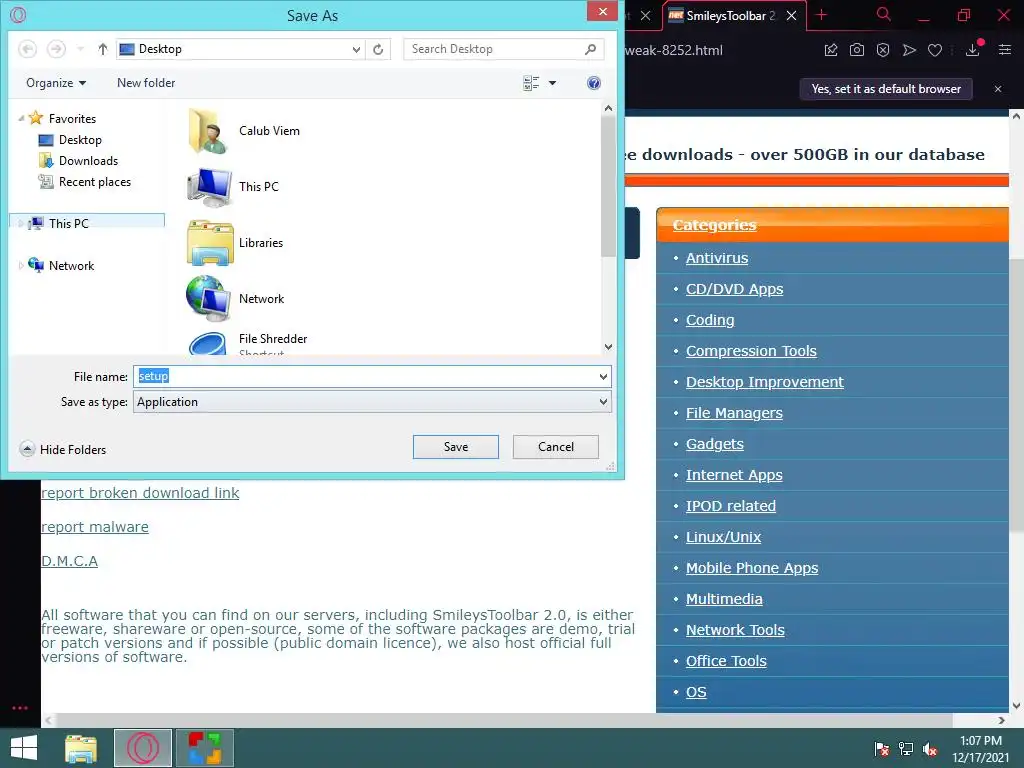Screen dimensions: 1024x768
Task: Click the search magnifier in Search Desktop
Action: (590, 49)
